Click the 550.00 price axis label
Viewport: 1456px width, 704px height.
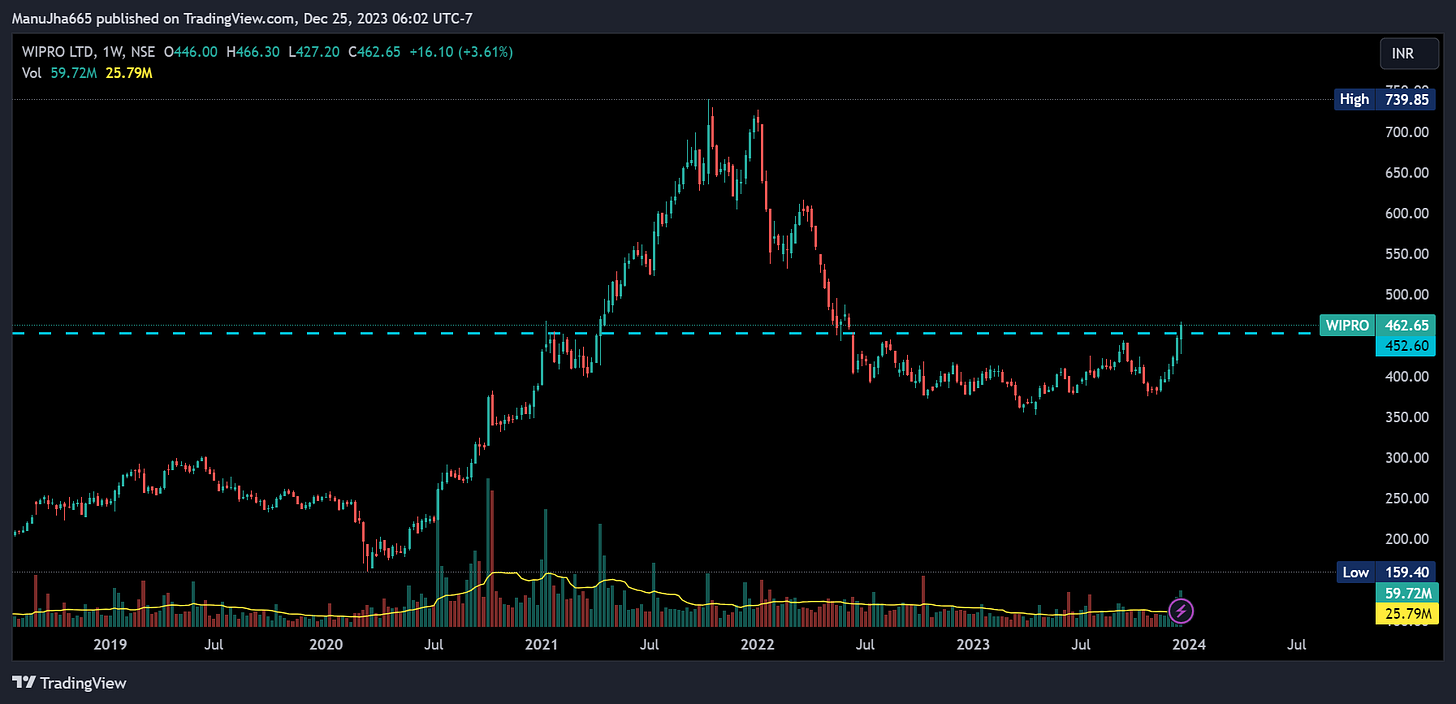pos(1405,254)
